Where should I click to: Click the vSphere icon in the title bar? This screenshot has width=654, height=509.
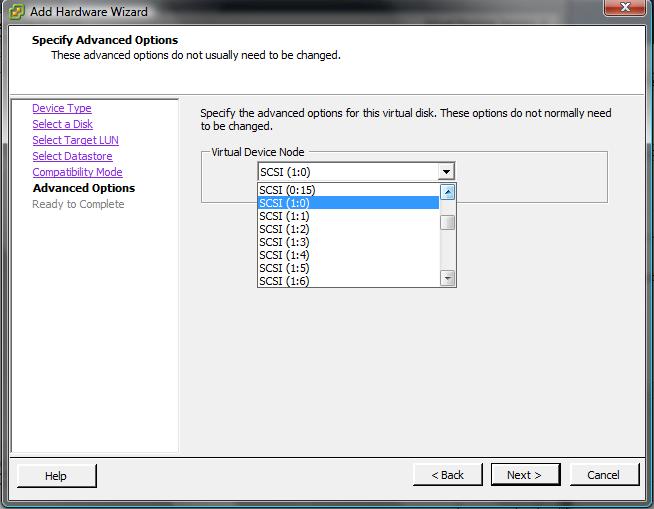click(16, 12)
